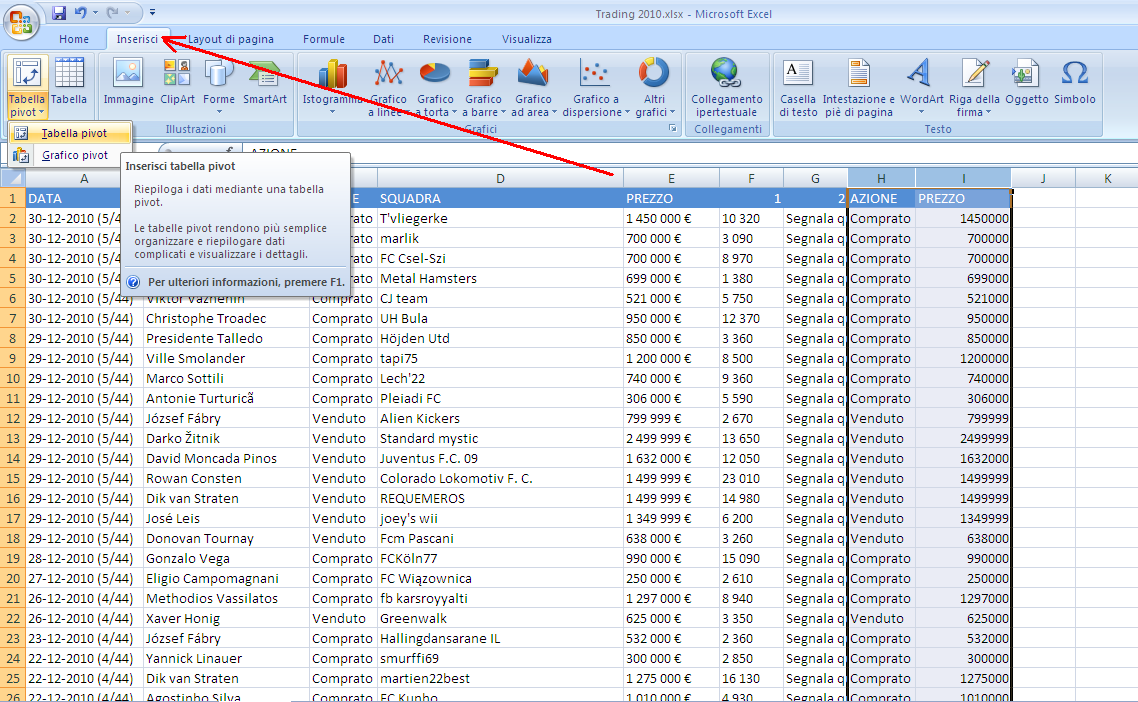Select row 12 header

(13, 418)
